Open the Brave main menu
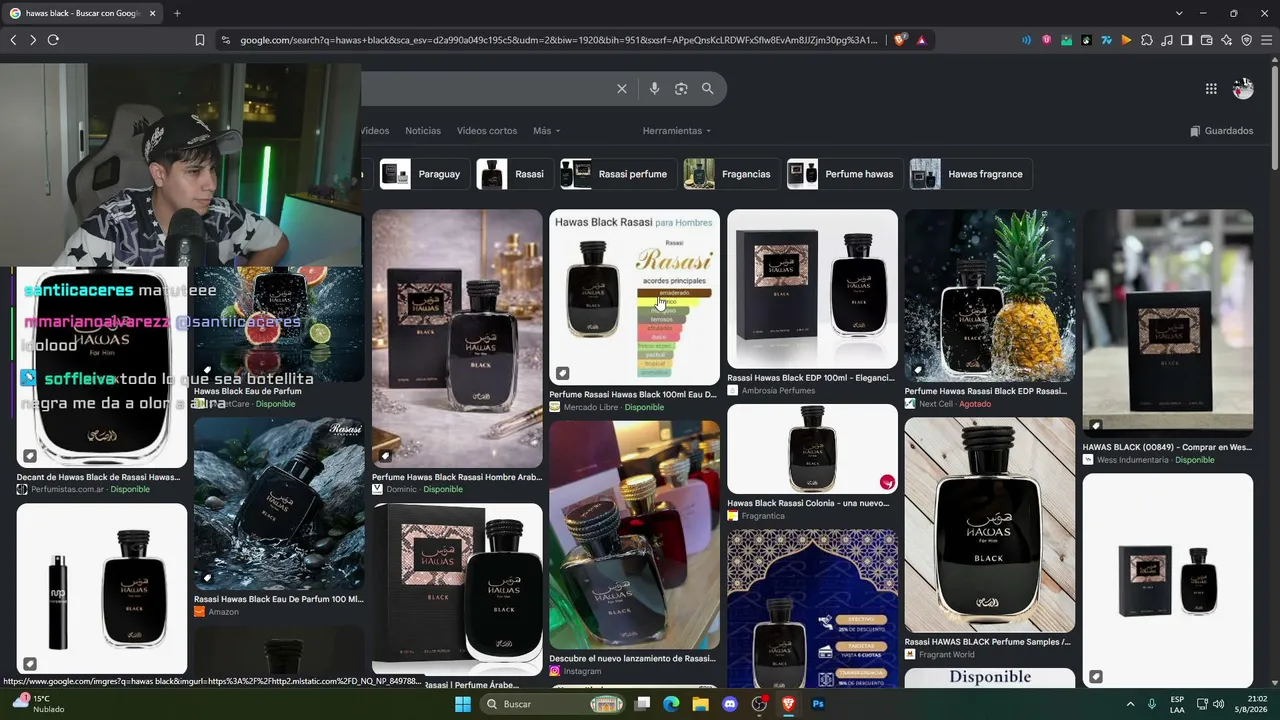 click(x=1267, y=40)
